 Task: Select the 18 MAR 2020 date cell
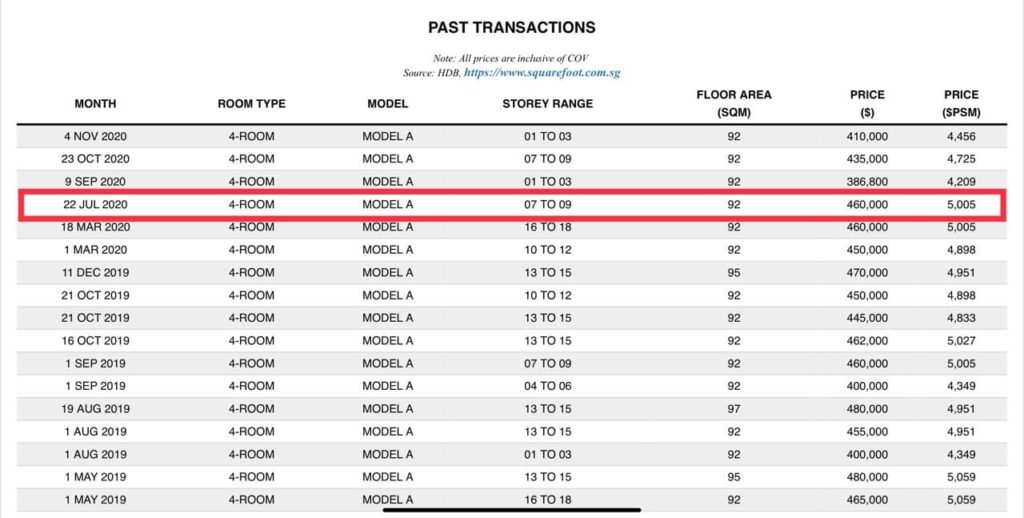pyautogui.click(x=96, y=227)
